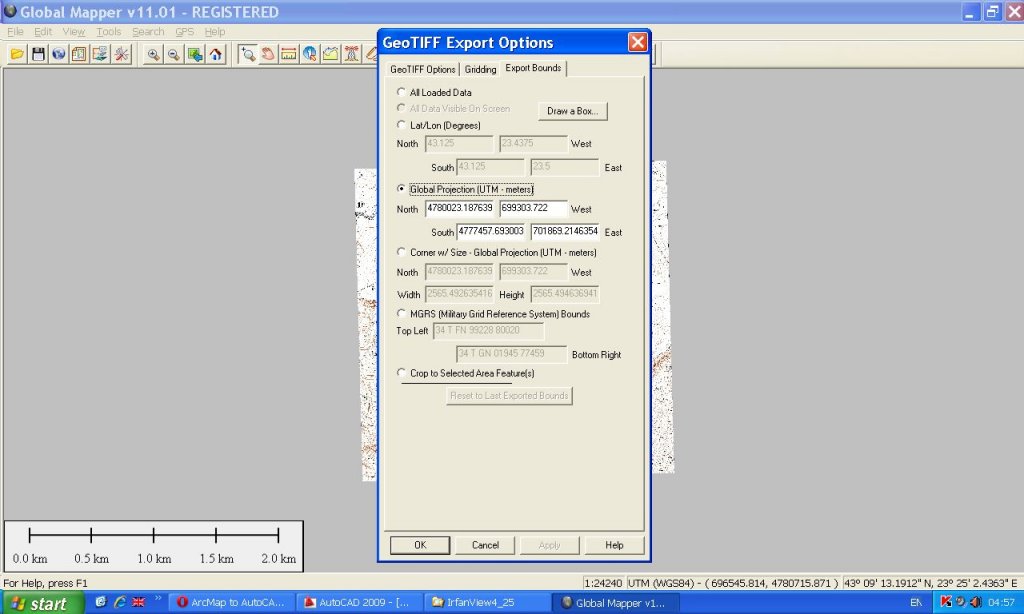Click OK in the export dialog
Screen dimensions: 1024x614
pos(419,545)
